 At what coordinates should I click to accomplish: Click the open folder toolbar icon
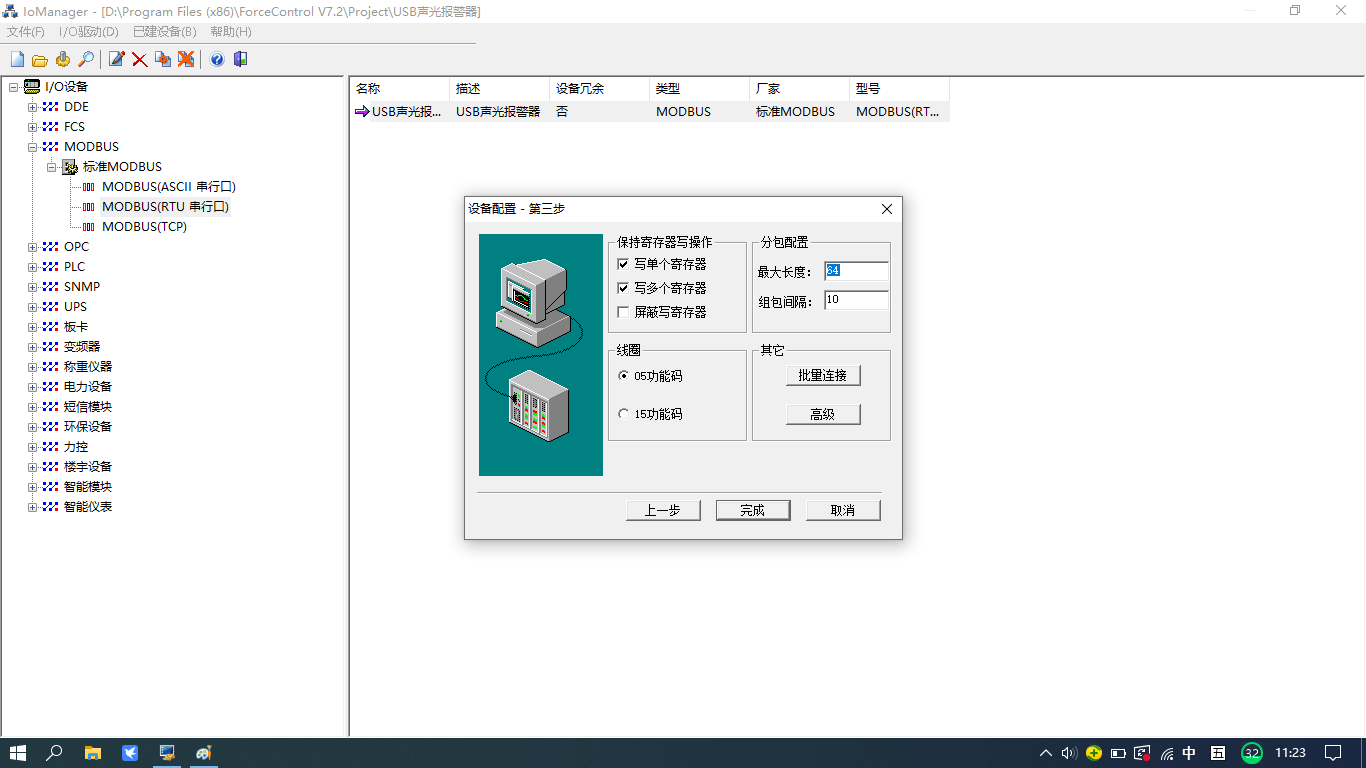40,60
